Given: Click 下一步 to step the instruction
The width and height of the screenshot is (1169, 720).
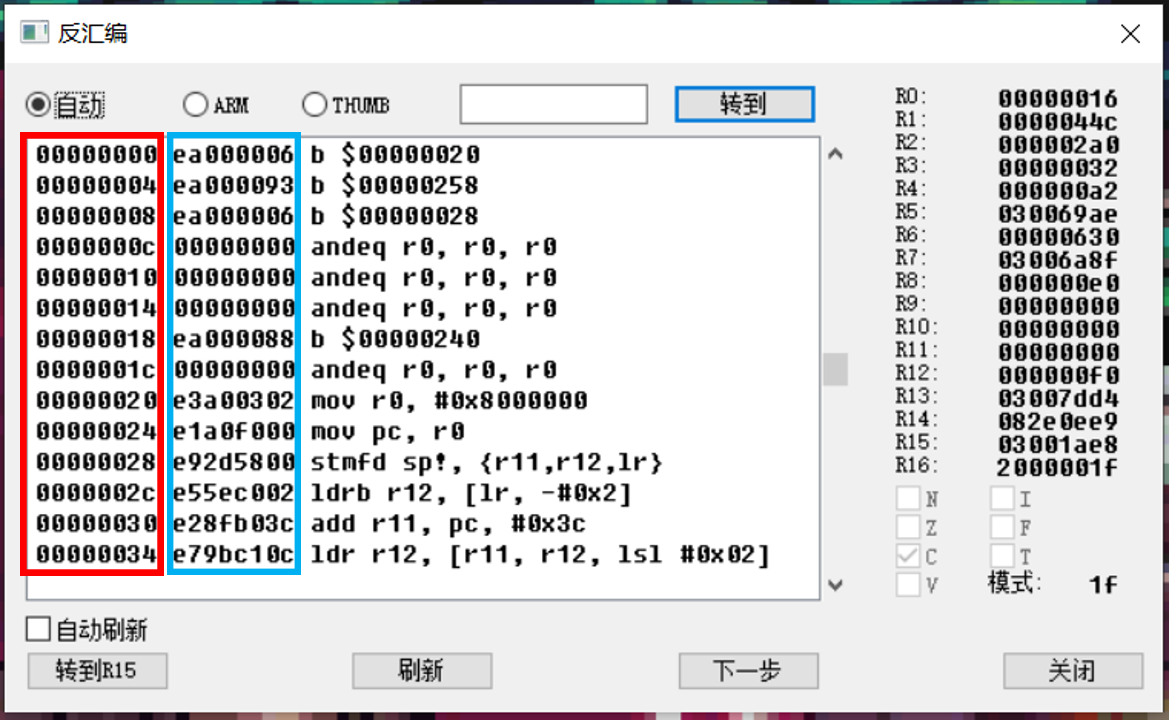Looking at the screenshot, I should (748, 671).
